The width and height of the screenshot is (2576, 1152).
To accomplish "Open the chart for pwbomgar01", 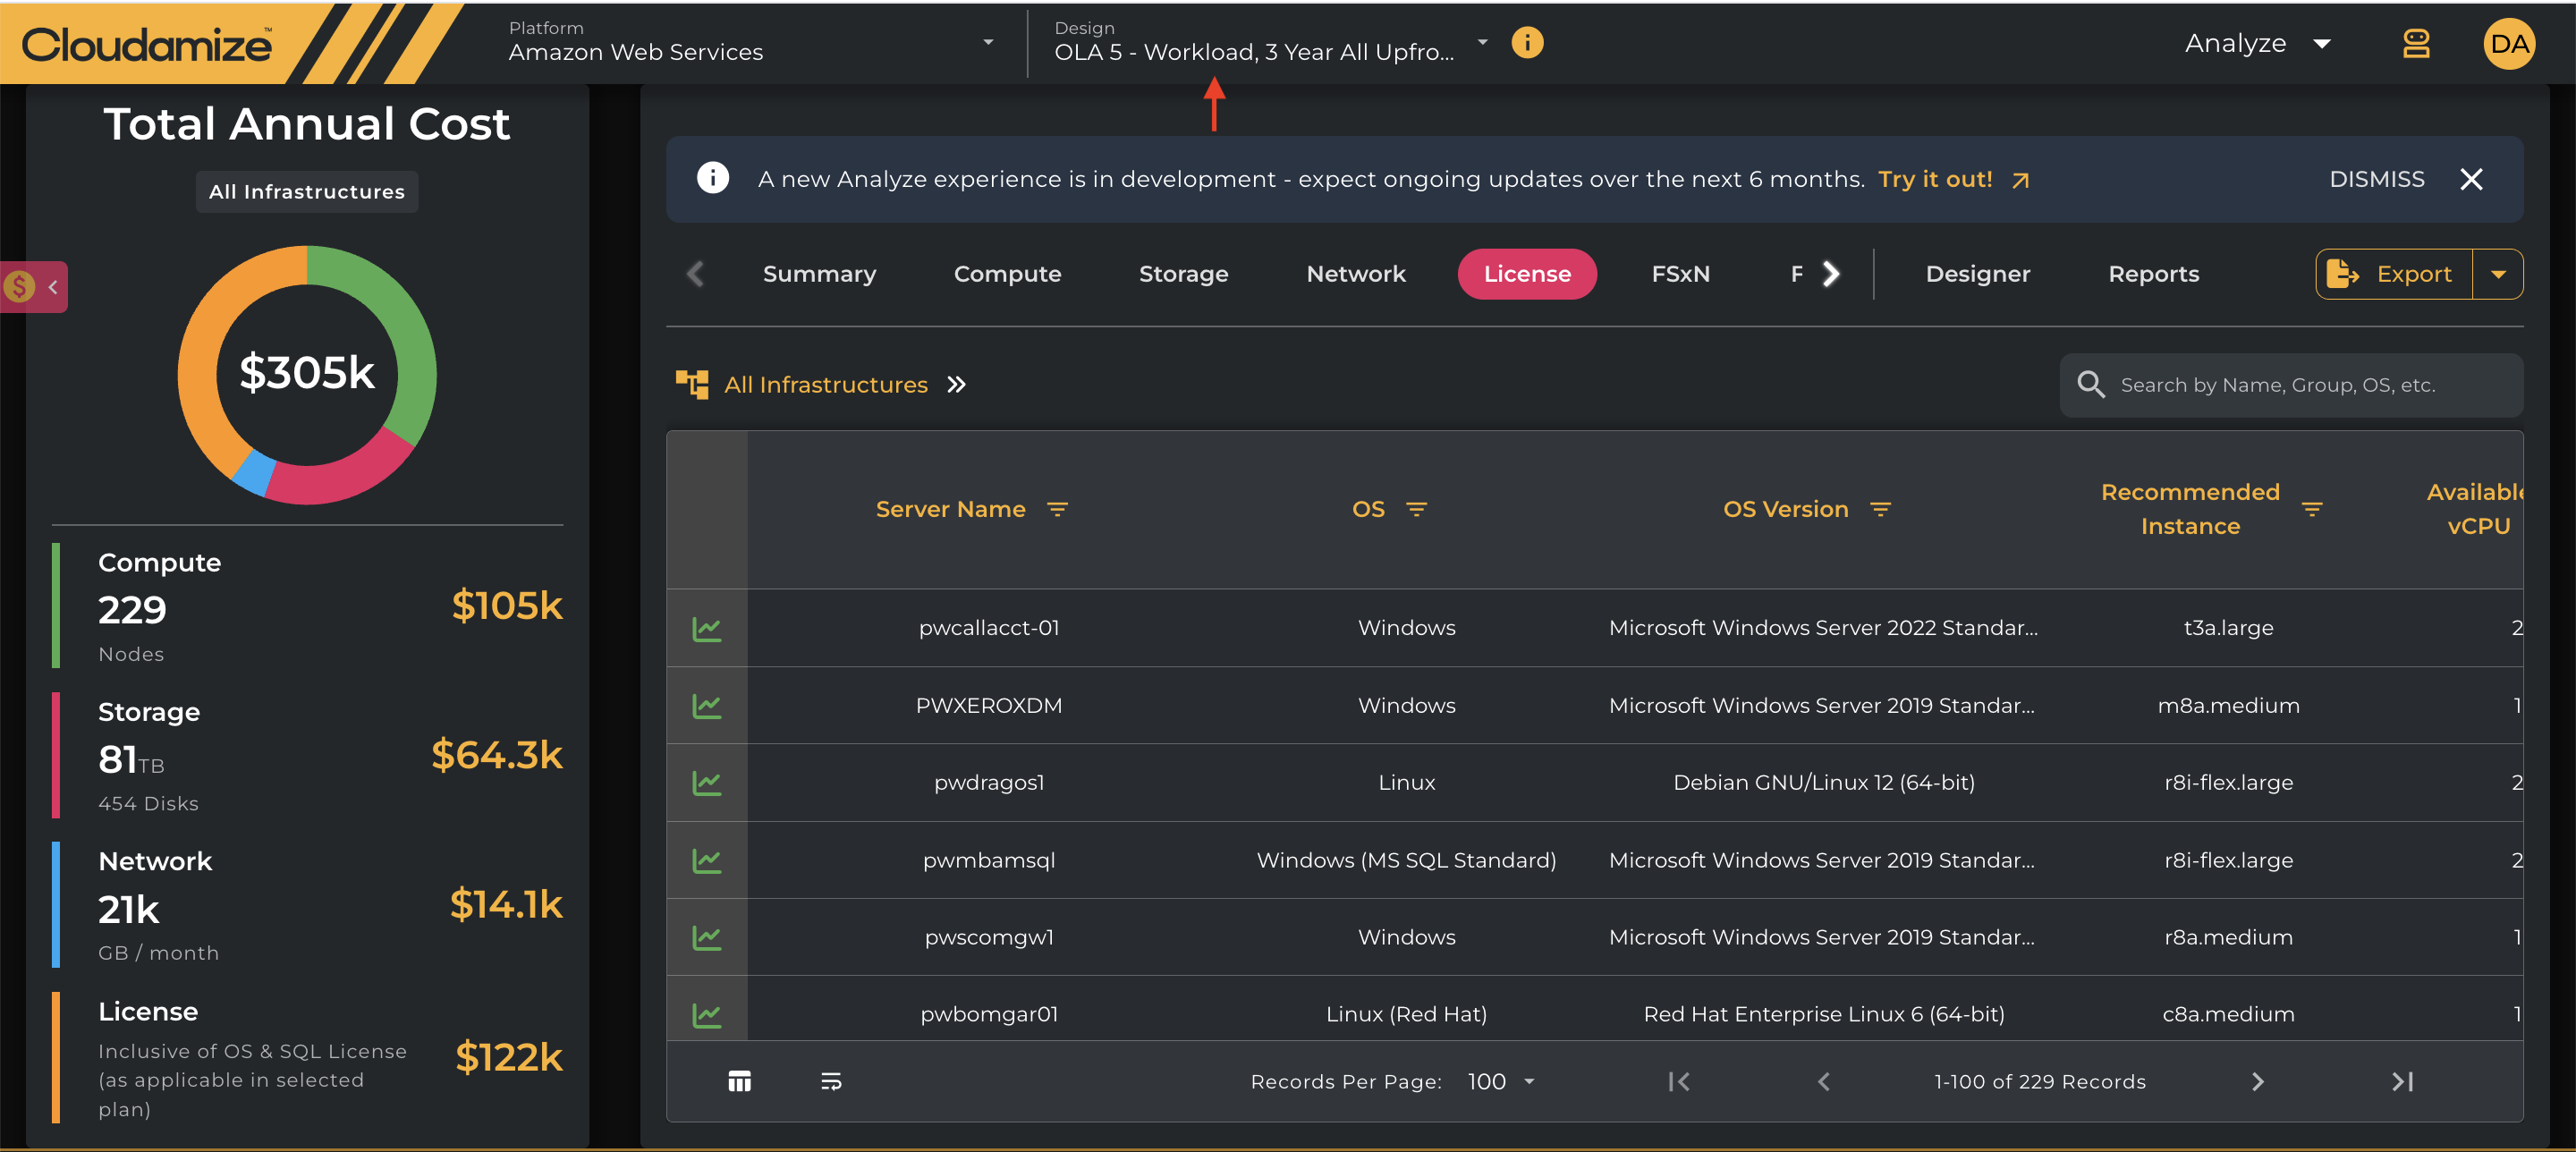I will tap(706, 1014).
